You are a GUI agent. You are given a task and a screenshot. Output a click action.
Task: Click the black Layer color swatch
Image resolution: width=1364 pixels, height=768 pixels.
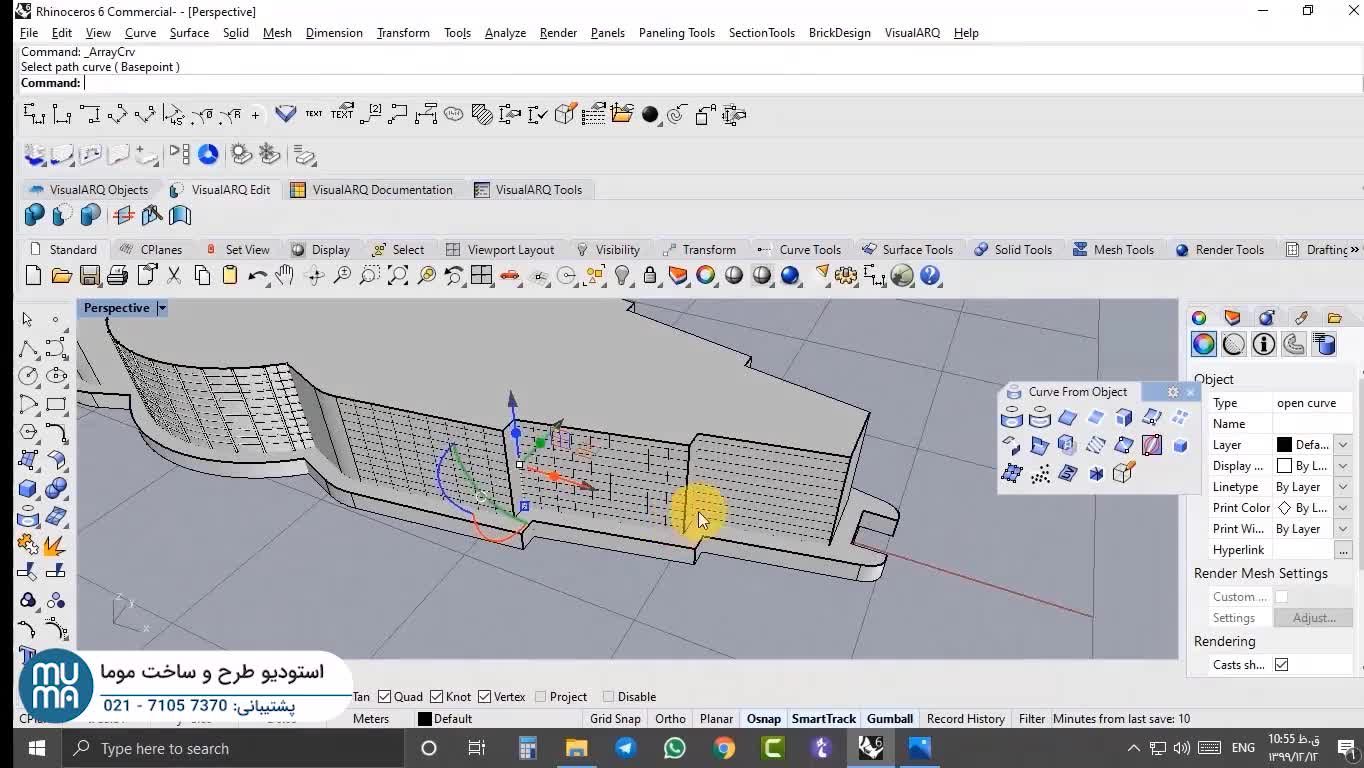click(x=1284, y=445)
